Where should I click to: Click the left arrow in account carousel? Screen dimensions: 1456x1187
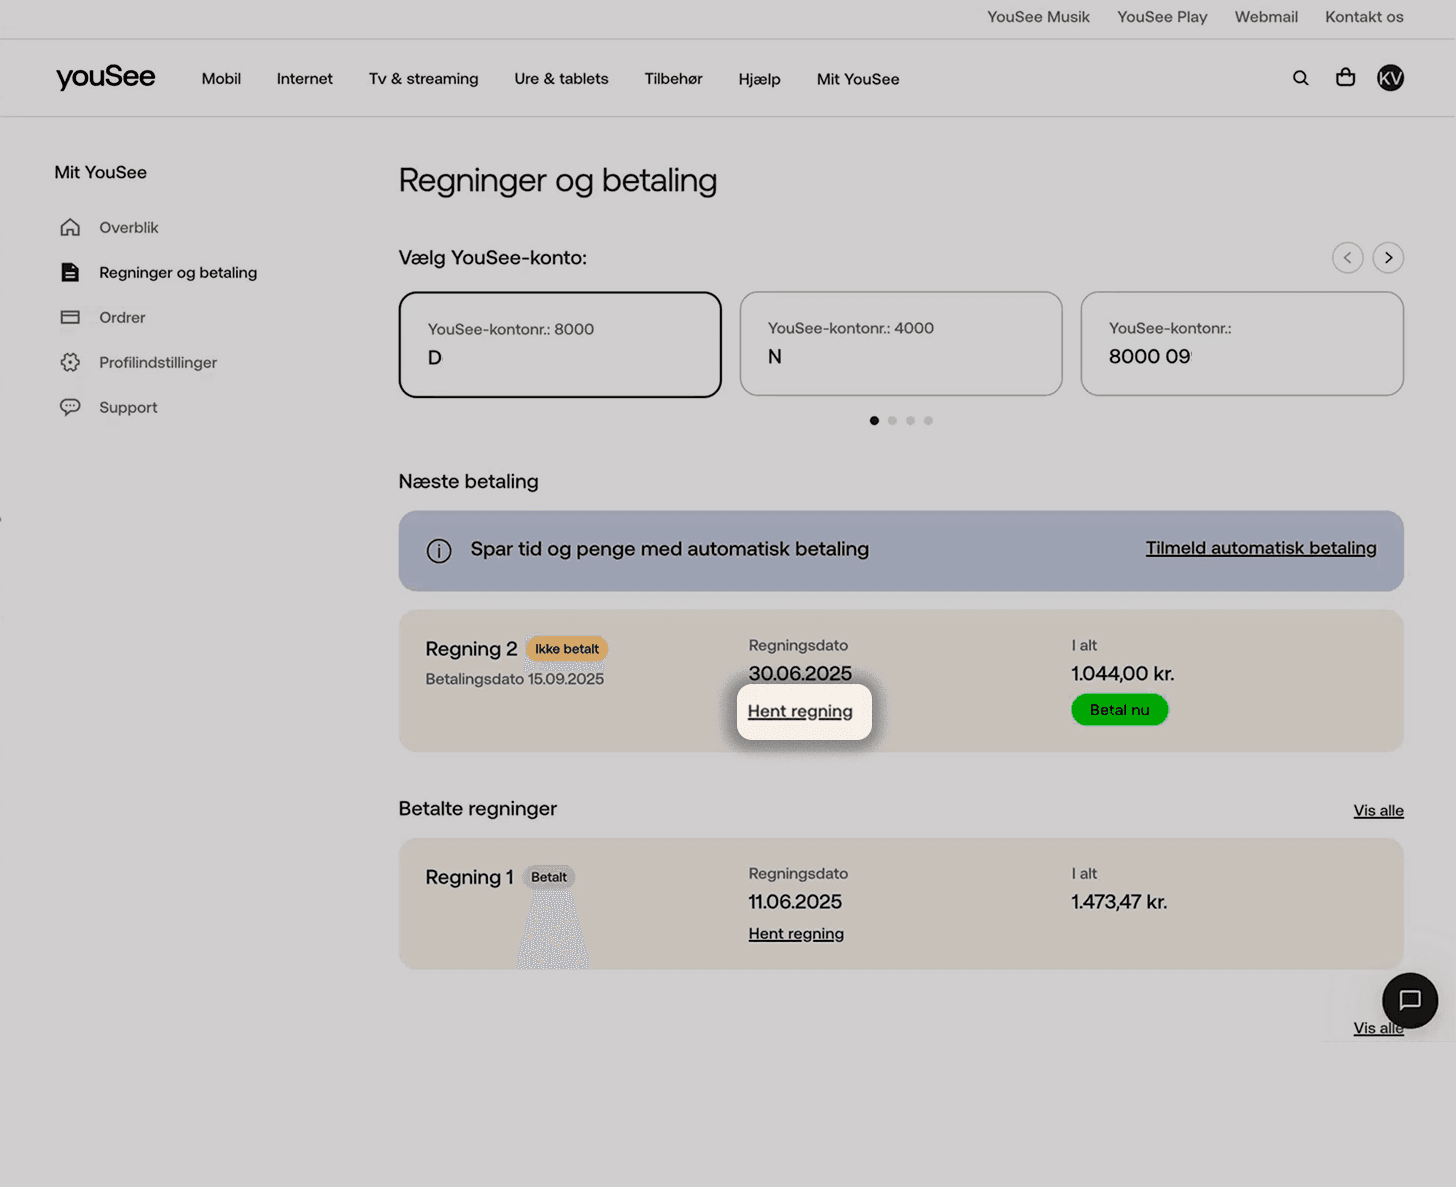(1347, 257)
